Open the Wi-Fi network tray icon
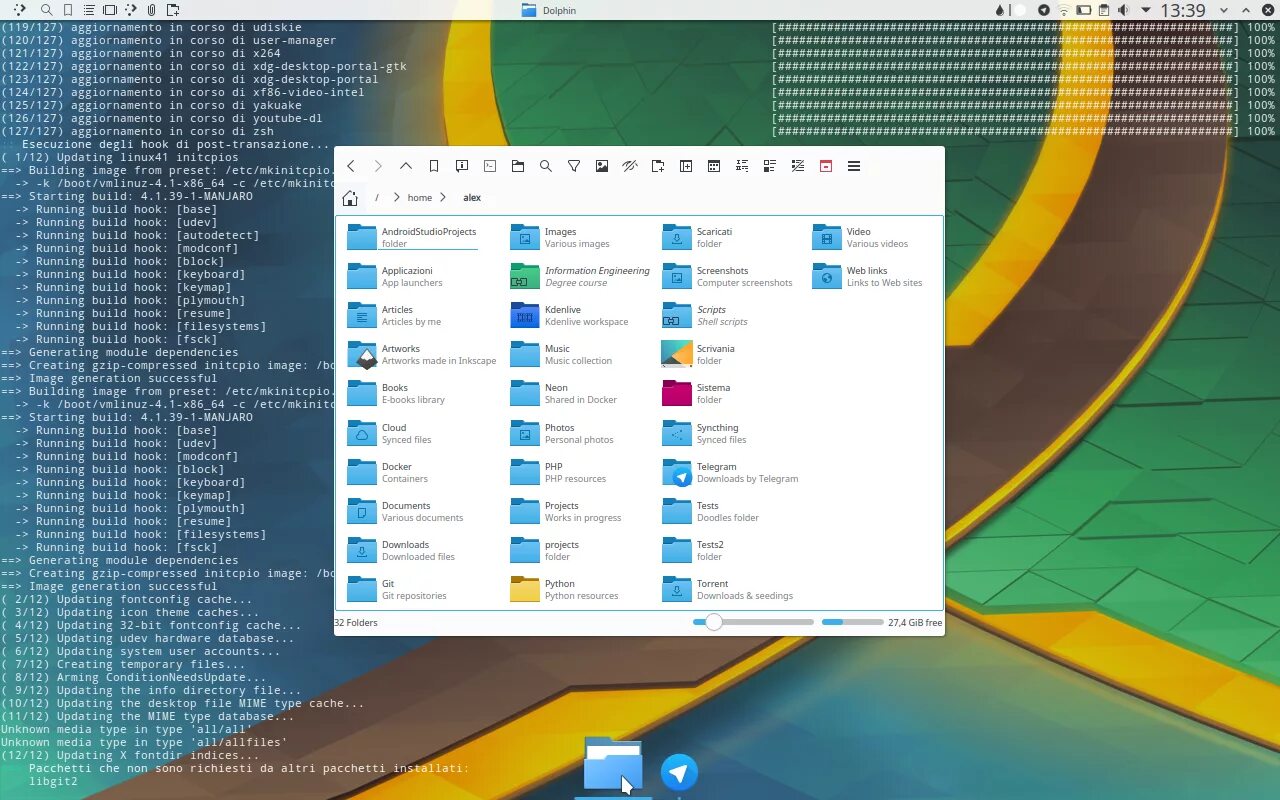This screenshot has height=800, width=1280. [1063, 10]
